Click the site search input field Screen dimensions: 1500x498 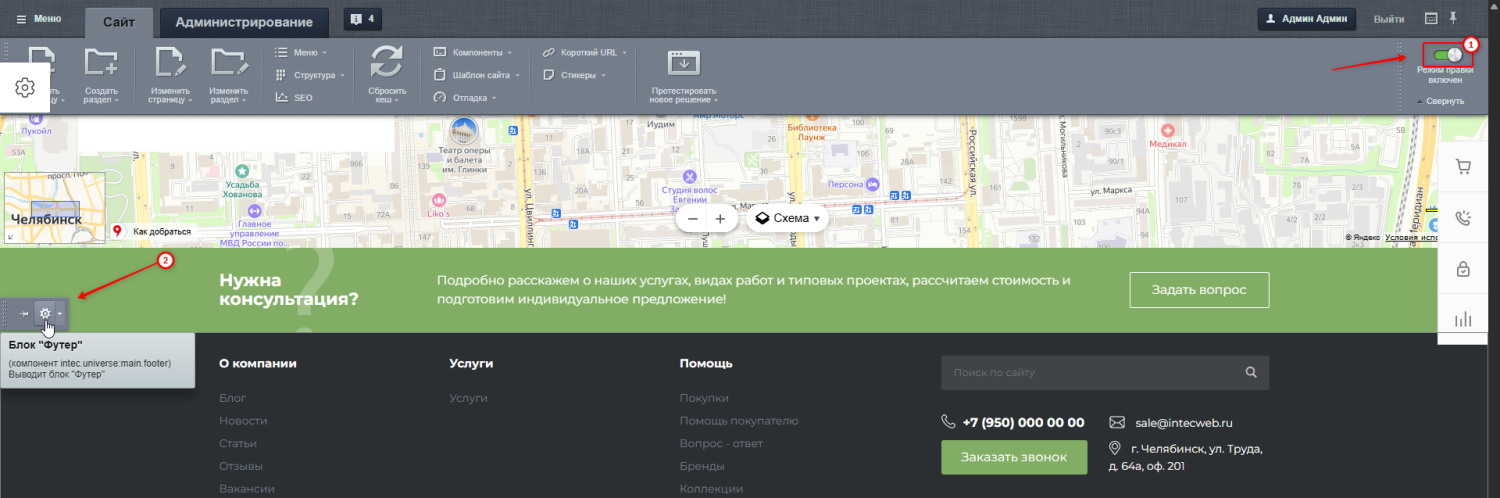pos(1090,373)
